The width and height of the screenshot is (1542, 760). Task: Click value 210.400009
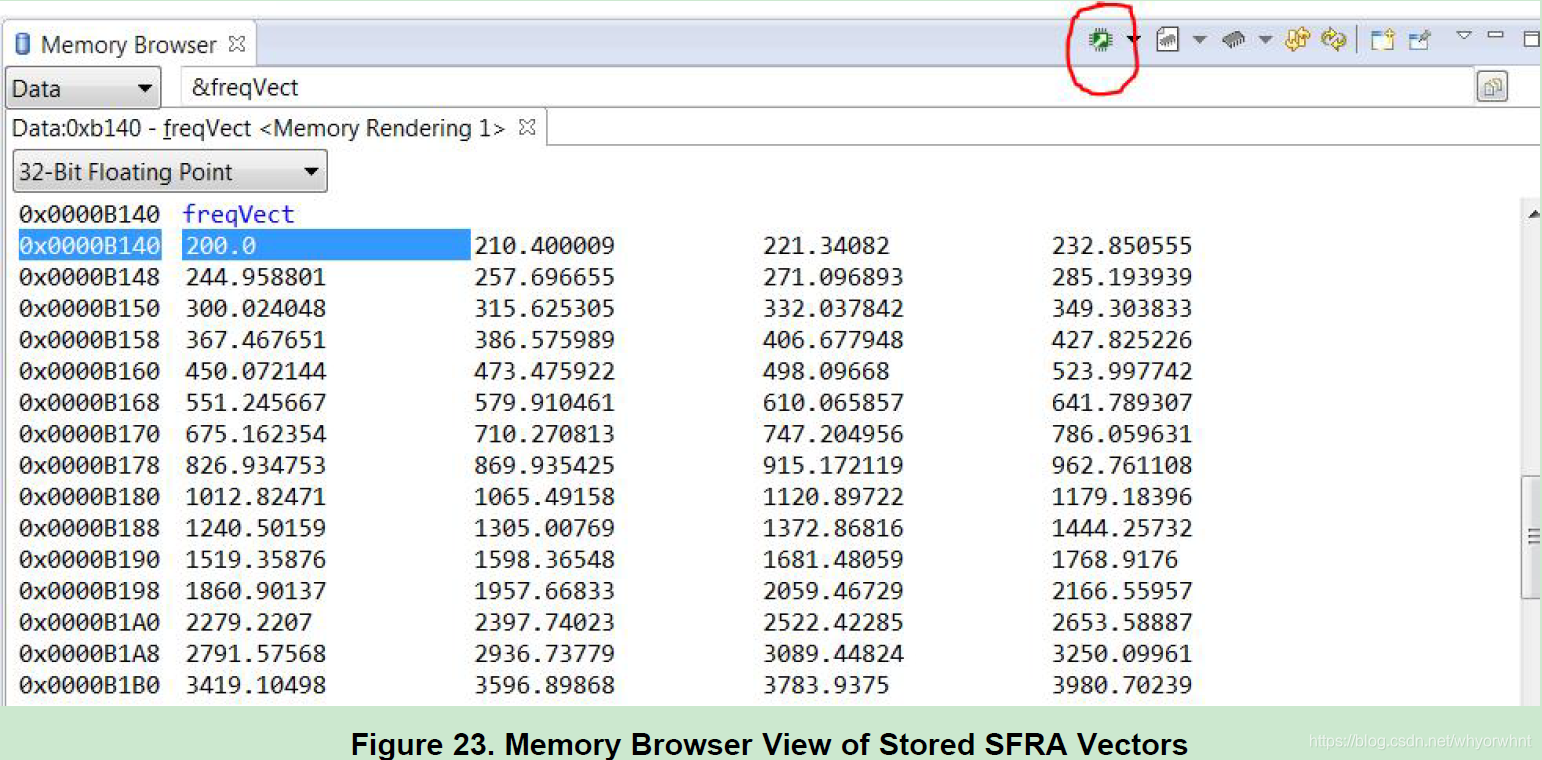(544, 246)
